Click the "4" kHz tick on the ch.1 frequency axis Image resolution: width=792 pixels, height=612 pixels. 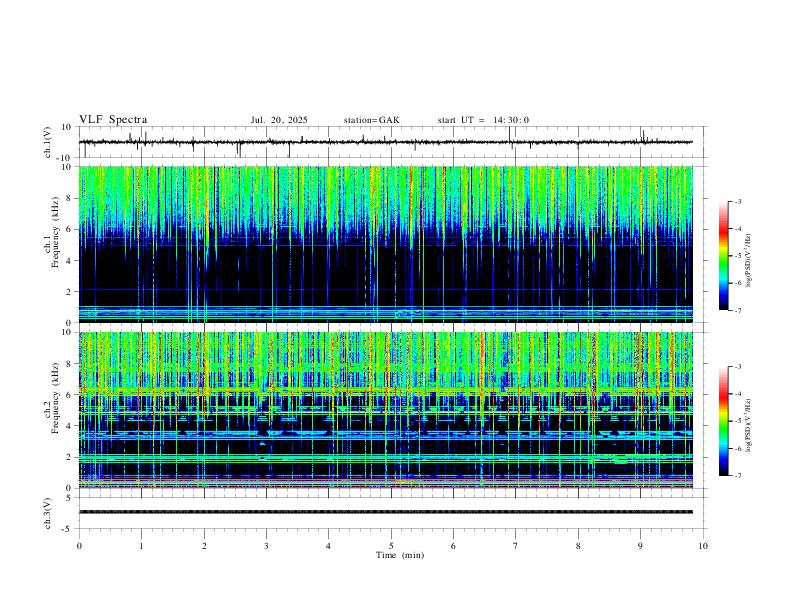[71, 261]
